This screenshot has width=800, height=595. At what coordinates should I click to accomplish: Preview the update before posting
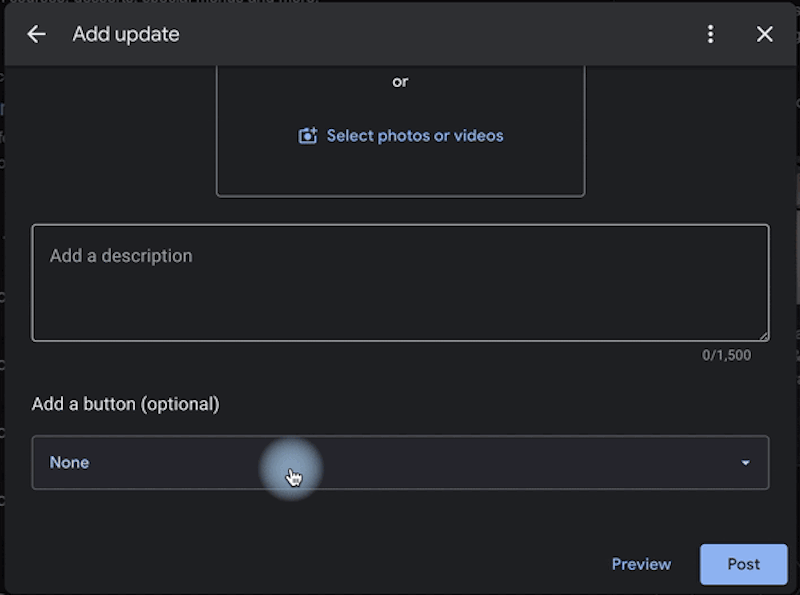point(641,564)
